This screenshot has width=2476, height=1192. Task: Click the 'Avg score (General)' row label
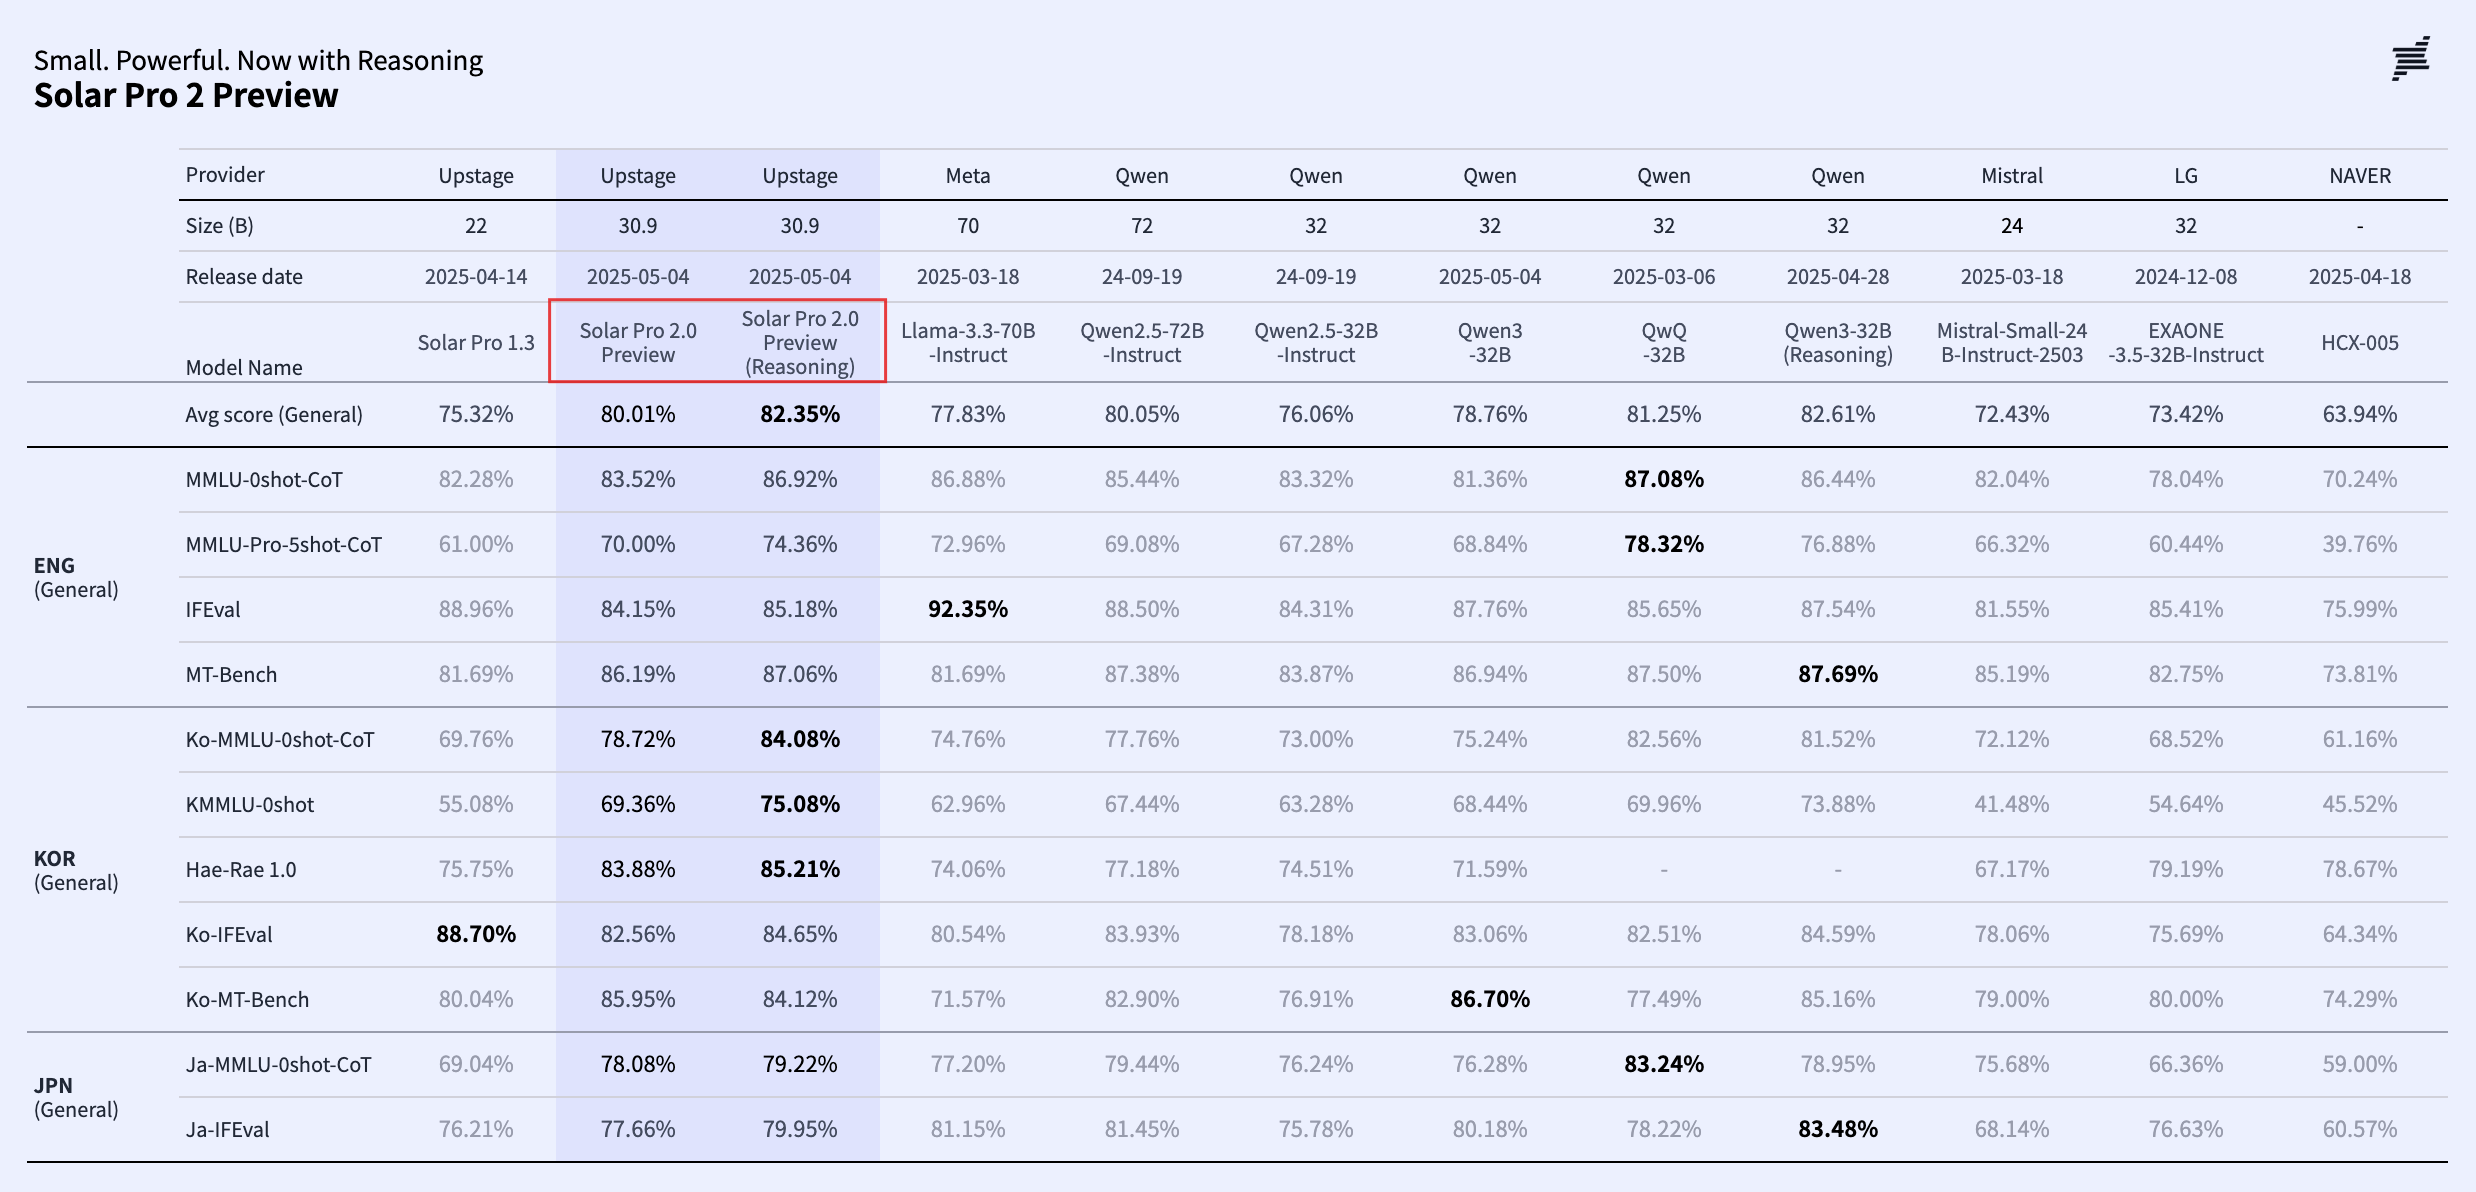point(274,415)
